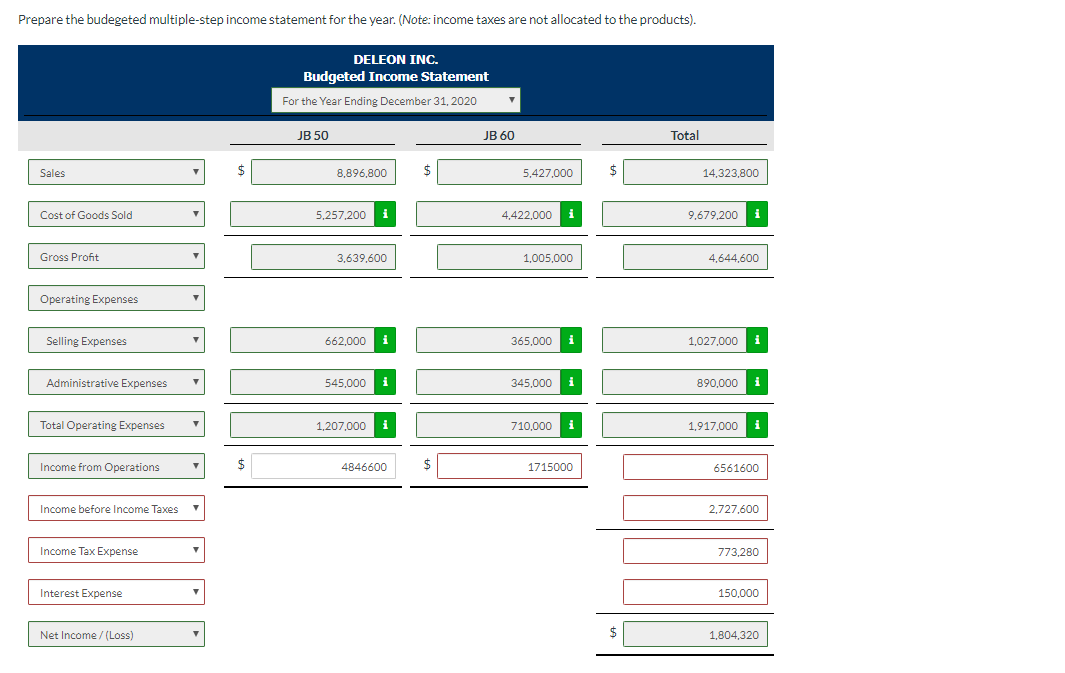Open info icon for Total Cost of Goods Sold
The image size is (1065, 673).
(757, 214)
